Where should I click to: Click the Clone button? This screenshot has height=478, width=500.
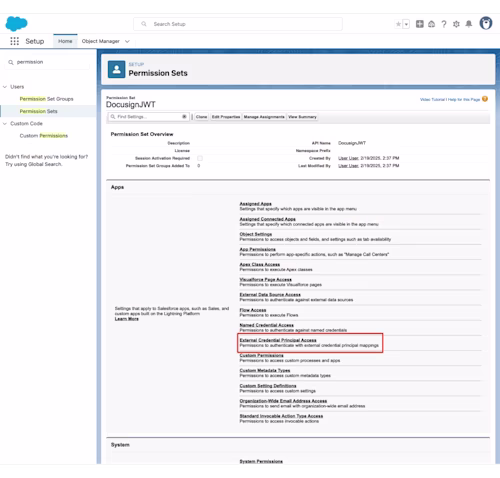pos(201,117)
